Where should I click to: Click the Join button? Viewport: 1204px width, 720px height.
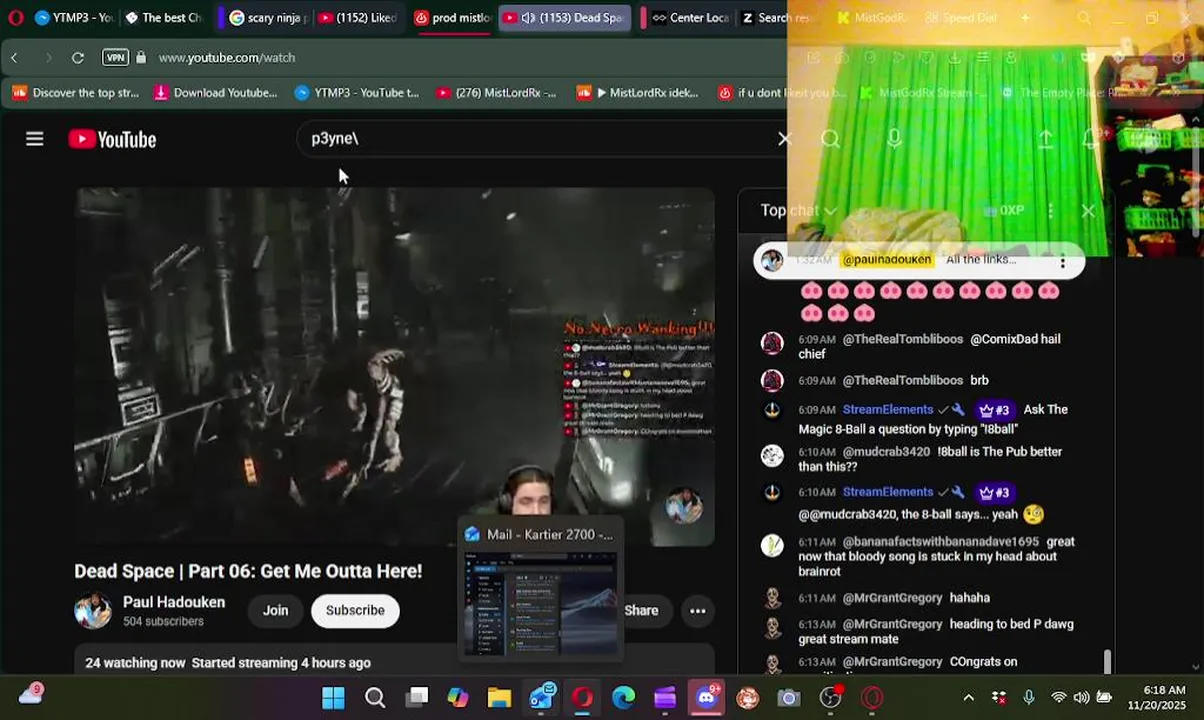(x=275, y=610)
